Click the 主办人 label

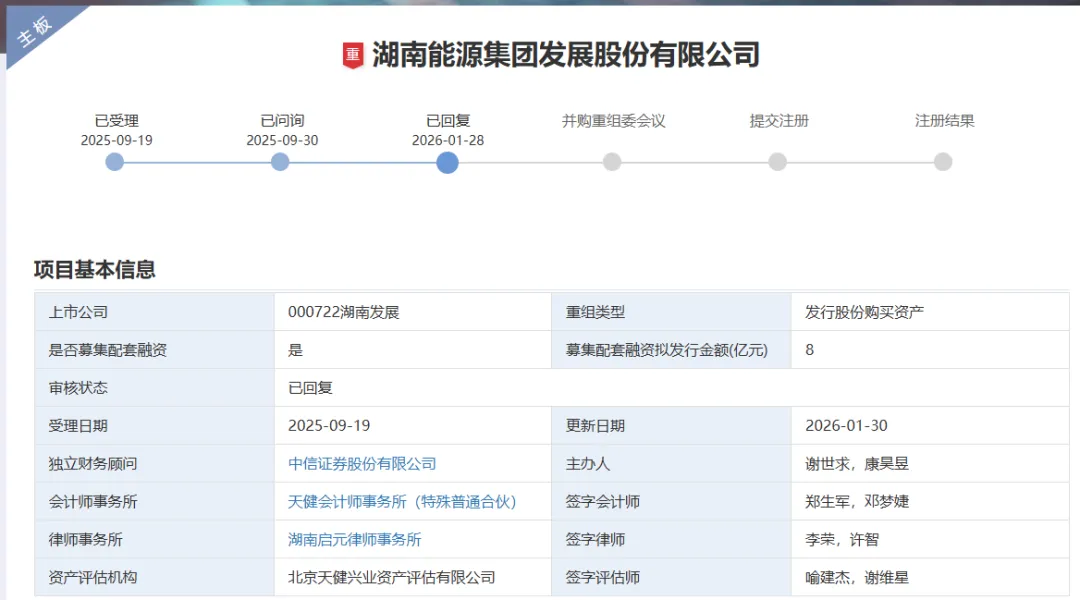(588, 464)
